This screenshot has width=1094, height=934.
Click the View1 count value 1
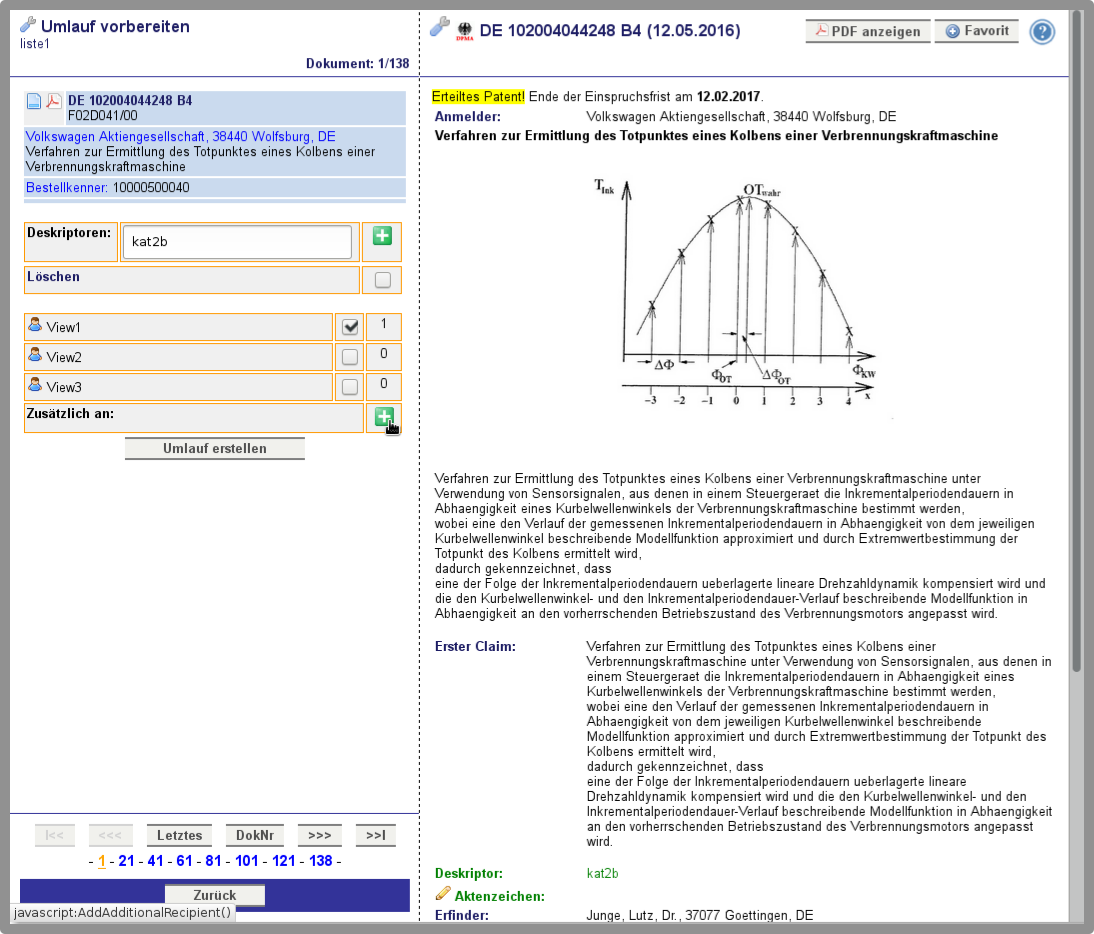click(384, 324)
